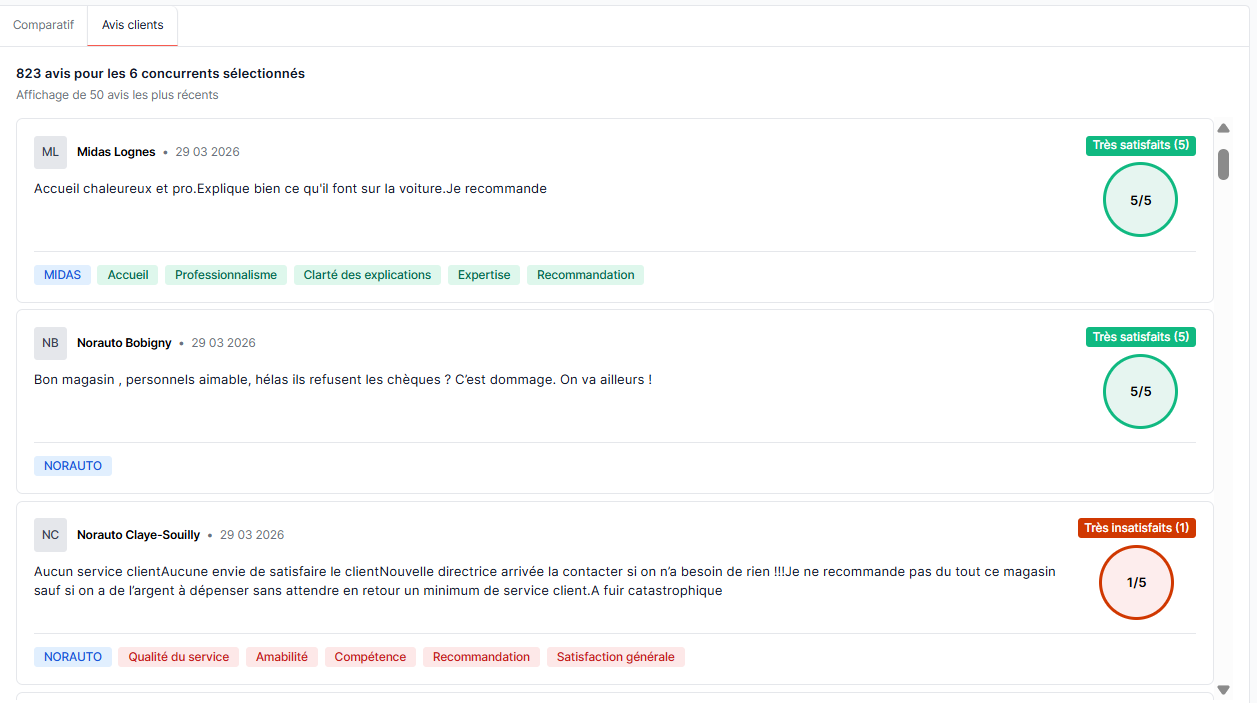Click the Clarté des explications tag
This screenshot has width=1257, height=703.
pos(367,275)
